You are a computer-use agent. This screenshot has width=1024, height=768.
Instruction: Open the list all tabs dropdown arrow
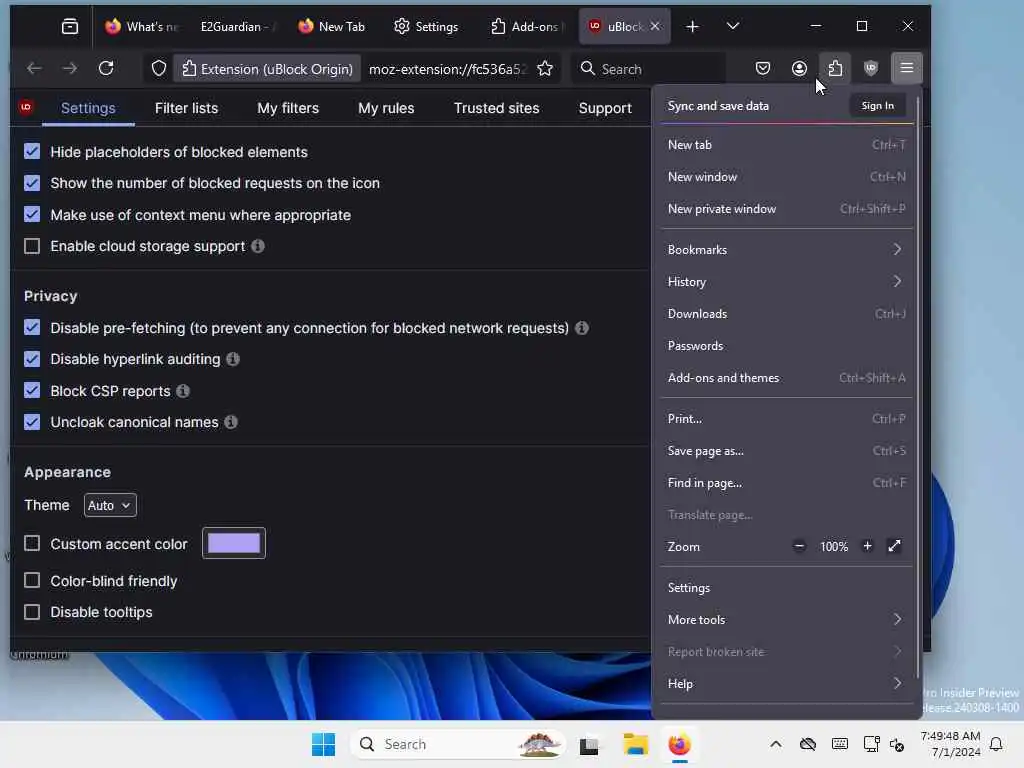(x=733, y=26)
